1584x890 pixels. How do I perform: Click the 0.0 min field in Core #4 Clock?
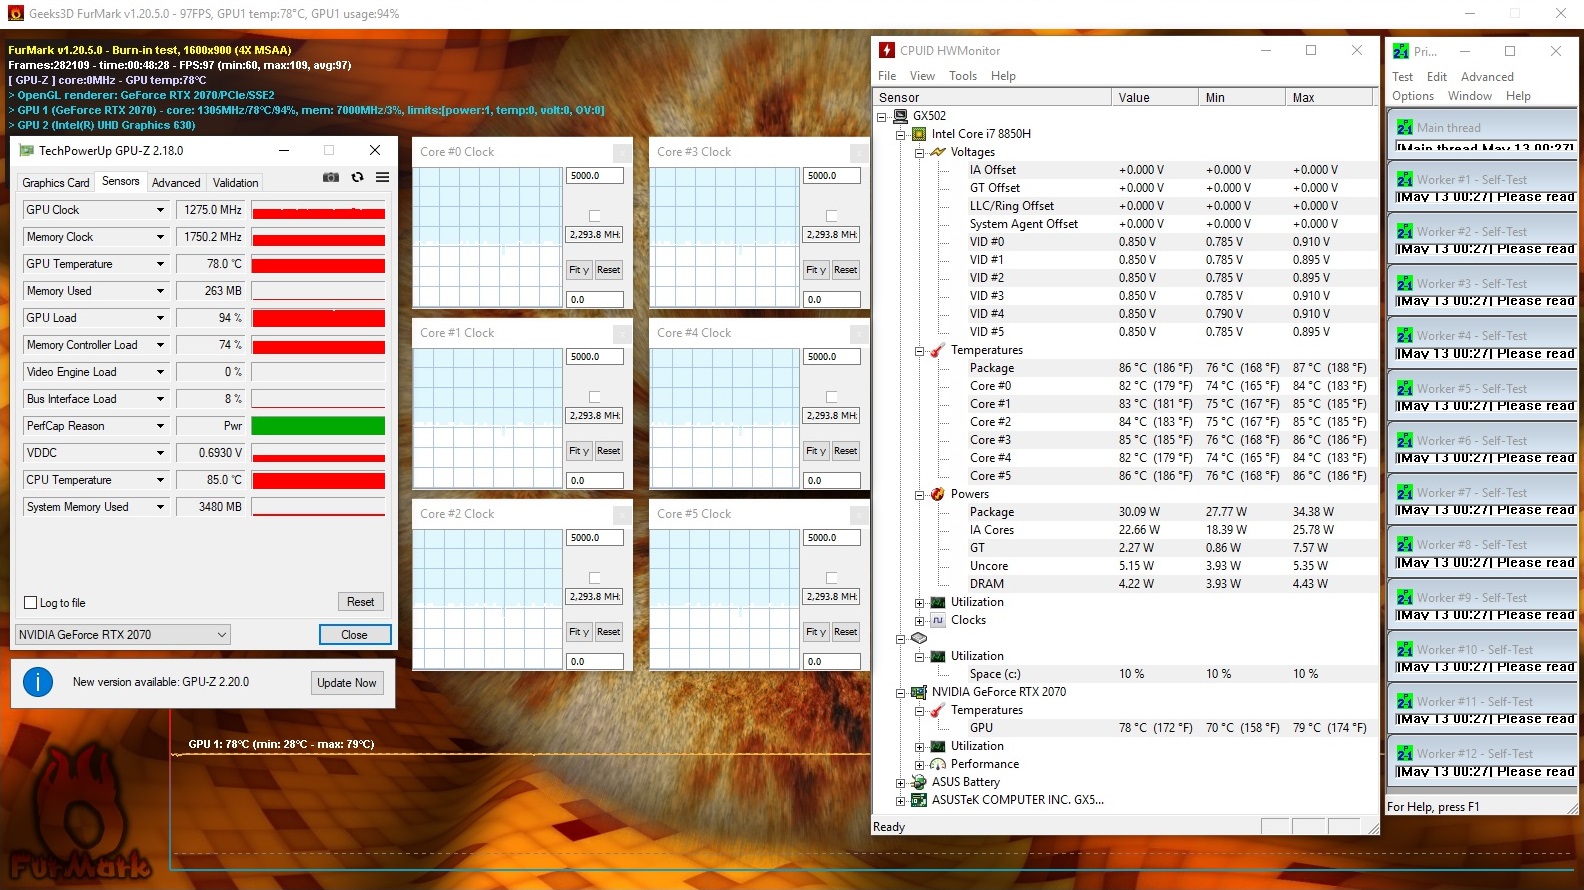point(832,481)
